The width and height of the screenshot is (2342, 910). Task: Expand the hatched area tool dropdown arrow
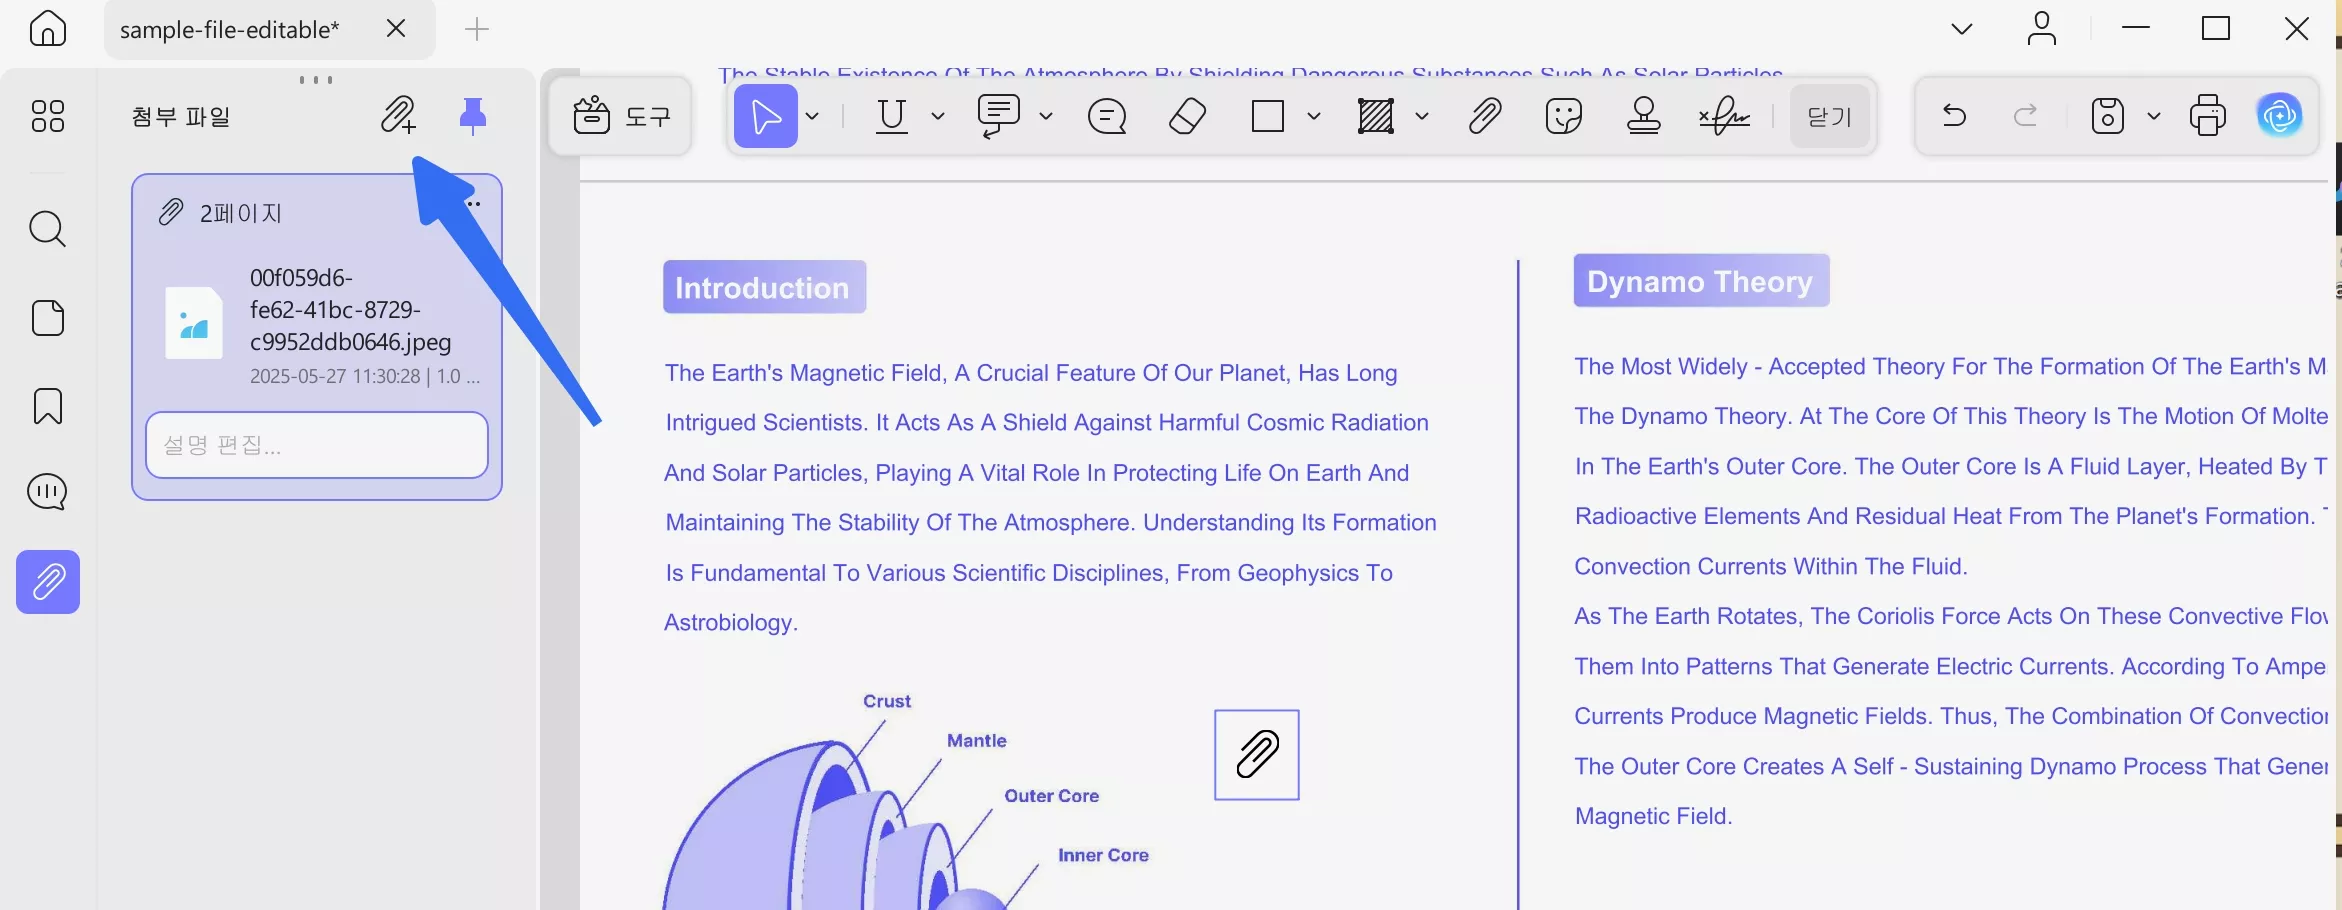pyautogui.click(x=1421, y=116)
